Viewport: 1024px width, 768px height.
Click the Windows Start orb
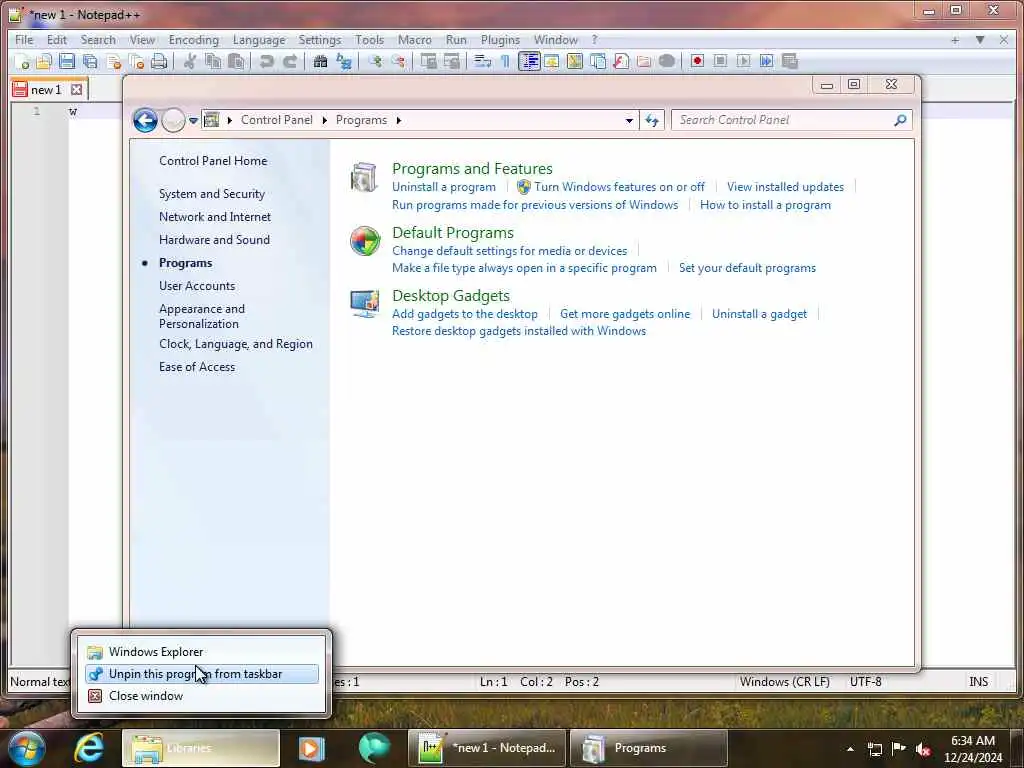pyautogui.click(x=26, y=748)
